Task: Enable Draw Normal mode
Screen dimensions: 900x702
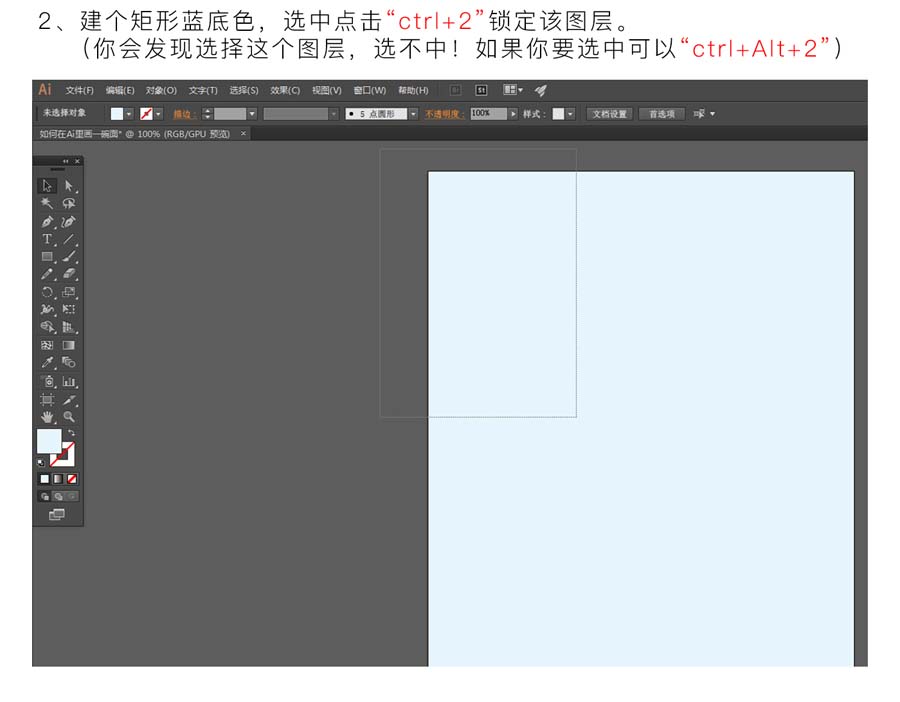Action: point(45,497)
